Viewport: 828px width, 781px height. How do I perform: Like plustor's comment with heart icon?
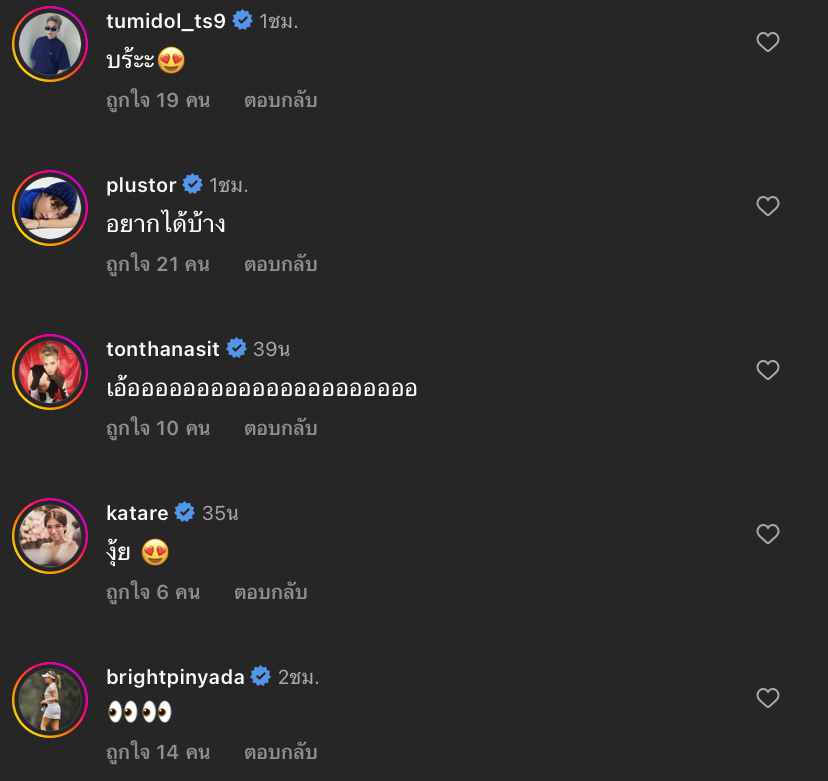pos(767,206)
